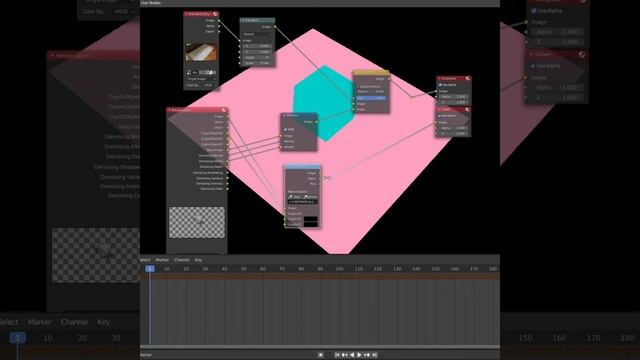This screenshot has height=360, width=640.
Task: Open the Marker menu in timeline
Action: pyautogui.click(x=162, y=260)
